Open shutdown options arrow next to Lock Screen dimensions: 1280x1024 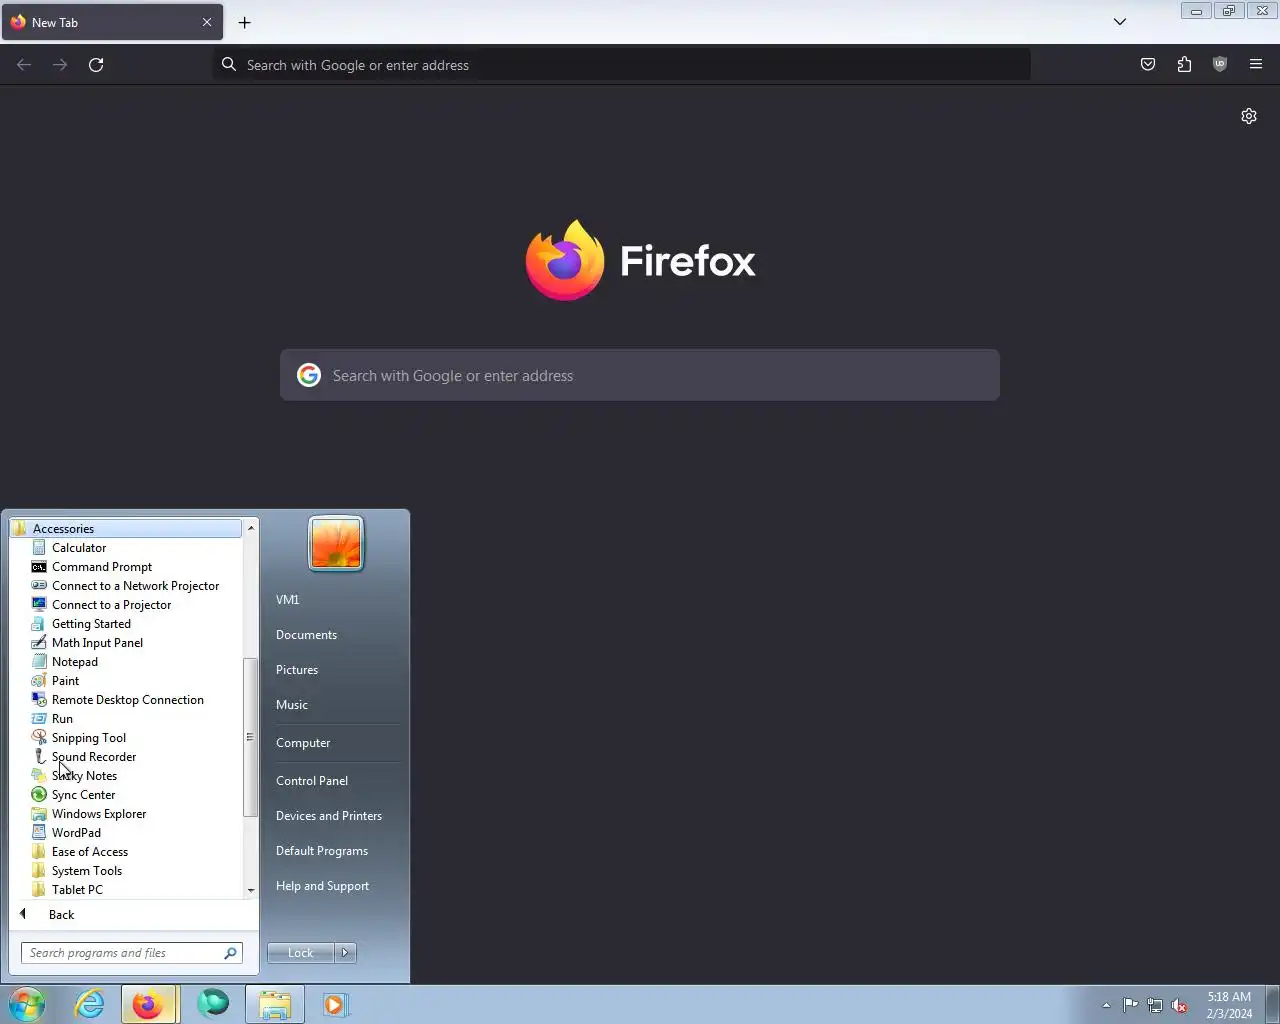coord(345,953)
